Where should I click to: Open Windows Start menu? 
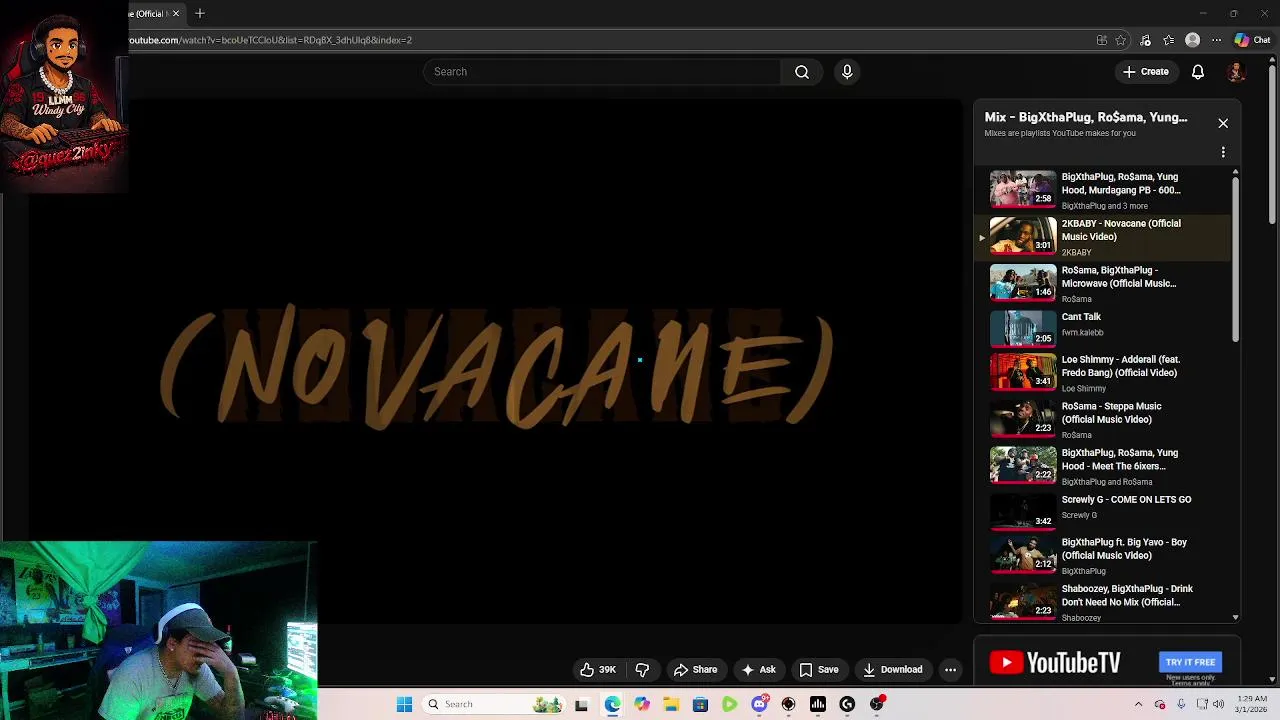pos(404,704)
